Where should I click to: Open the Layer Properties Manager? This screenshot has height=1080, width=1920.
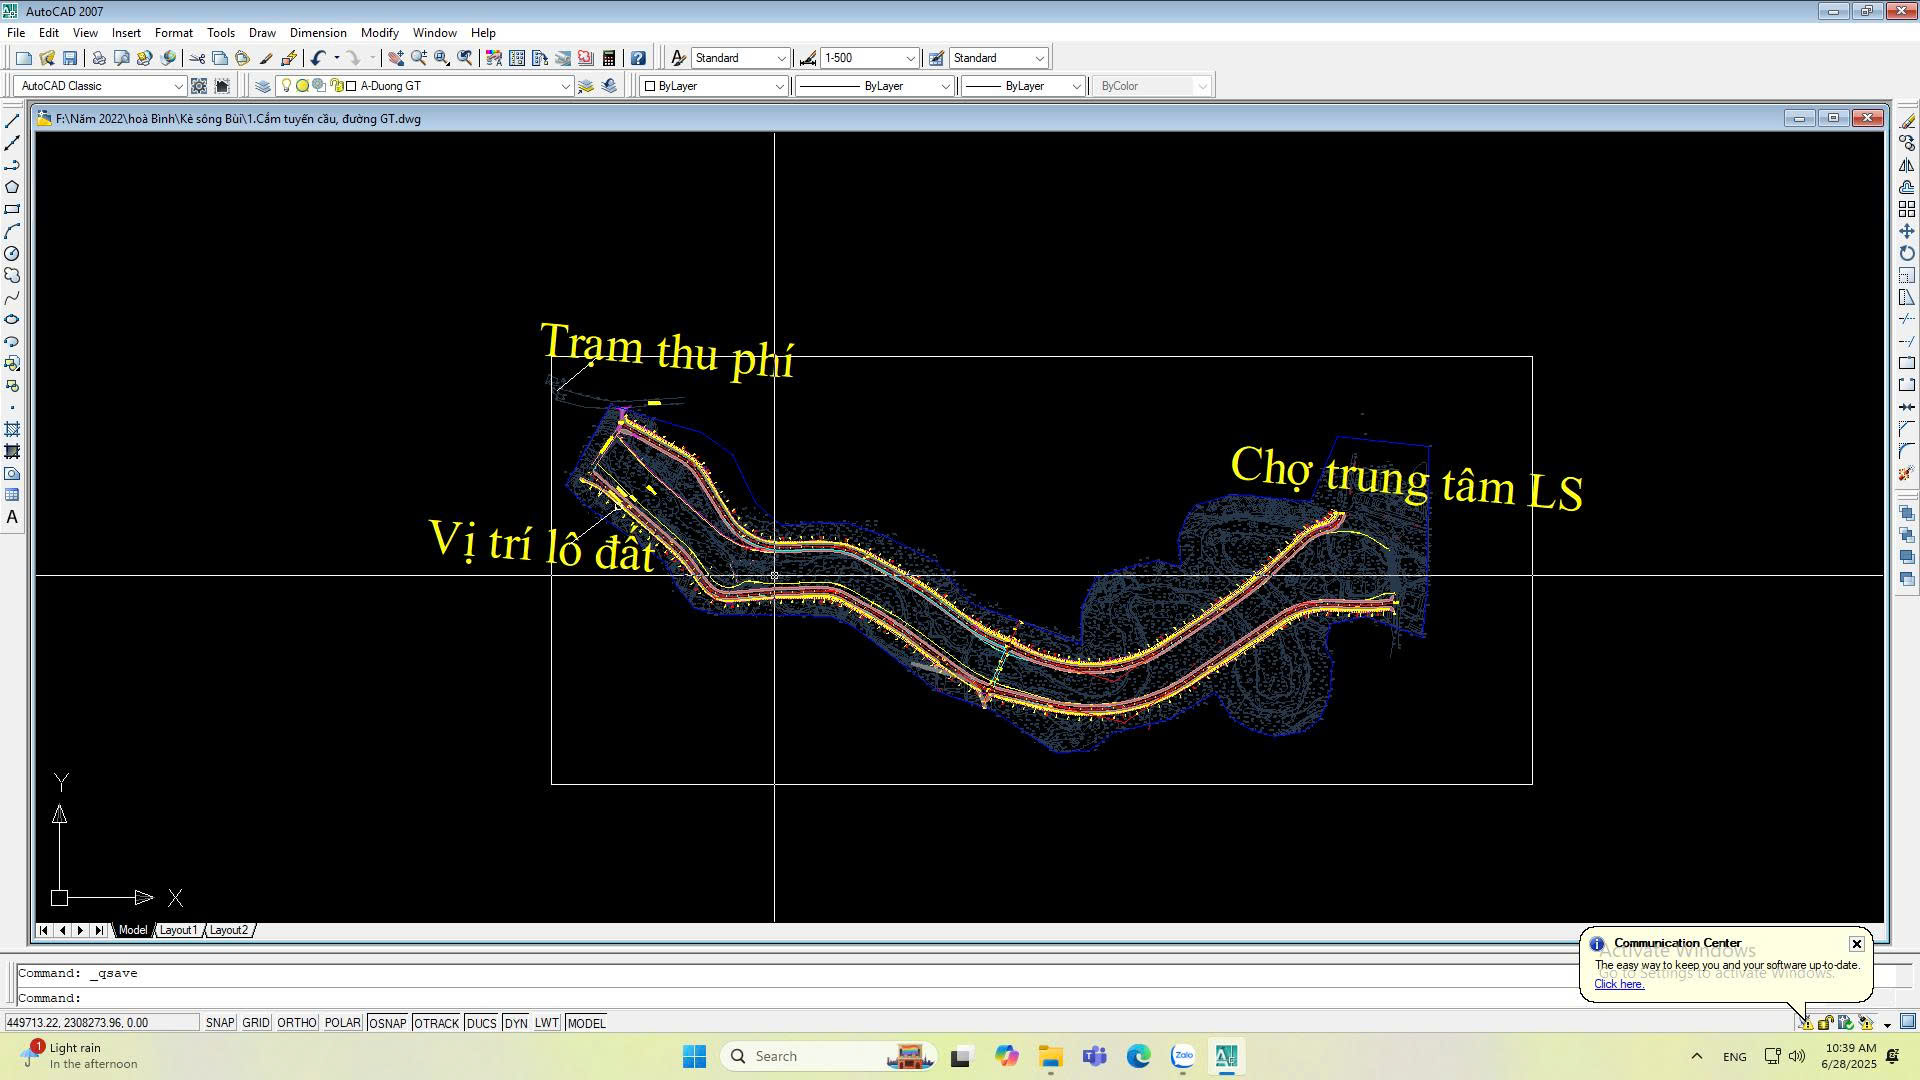263,86
